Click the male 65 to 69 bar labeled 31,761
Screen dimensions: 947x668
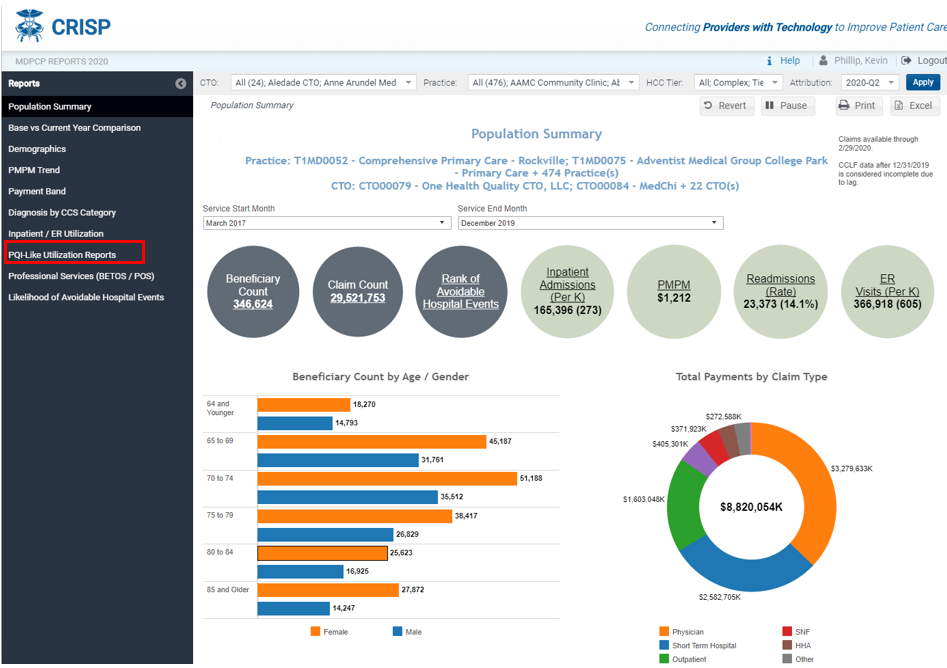click(x=338, y=460)
